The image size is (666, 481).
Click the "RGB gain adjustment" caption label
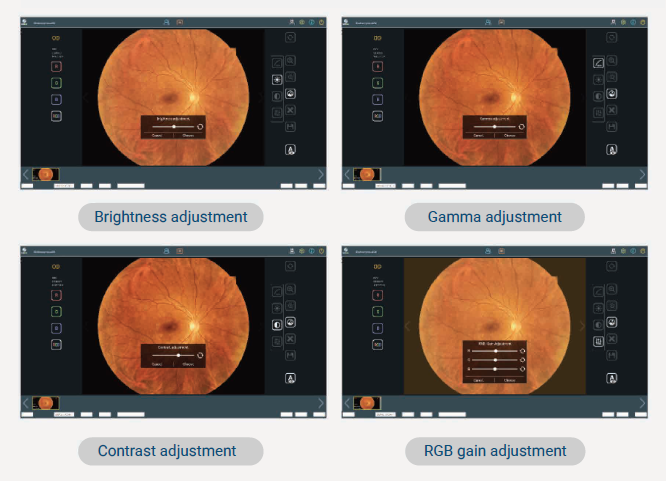click(x=495, y=451)
